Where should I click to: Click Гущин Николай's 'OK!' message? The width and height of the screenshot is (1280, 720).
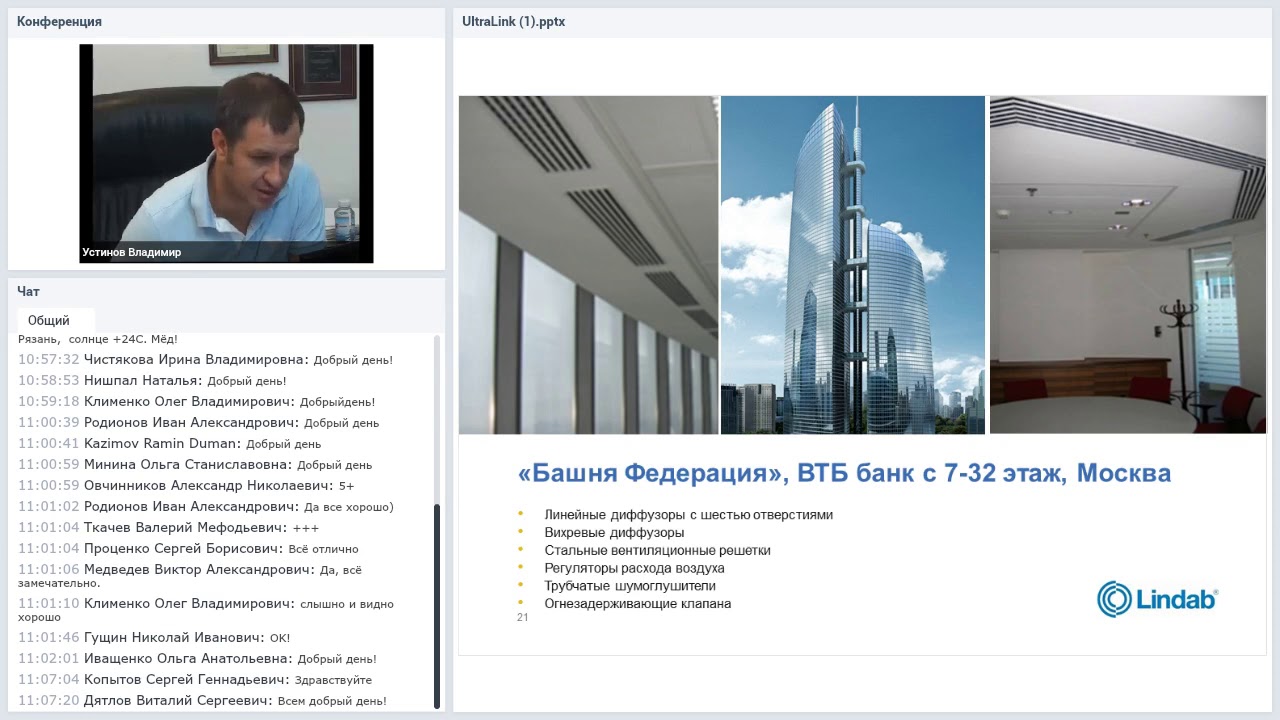[154, 637]
